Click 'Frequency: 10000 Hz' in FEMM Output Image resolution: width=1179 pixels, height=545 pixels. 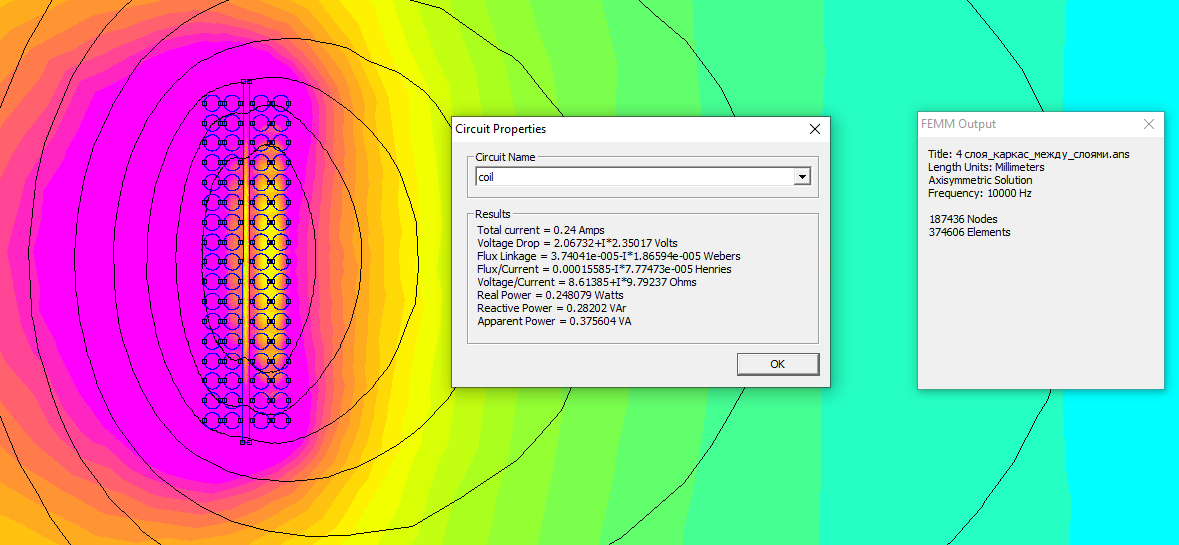tap(980, 193)
